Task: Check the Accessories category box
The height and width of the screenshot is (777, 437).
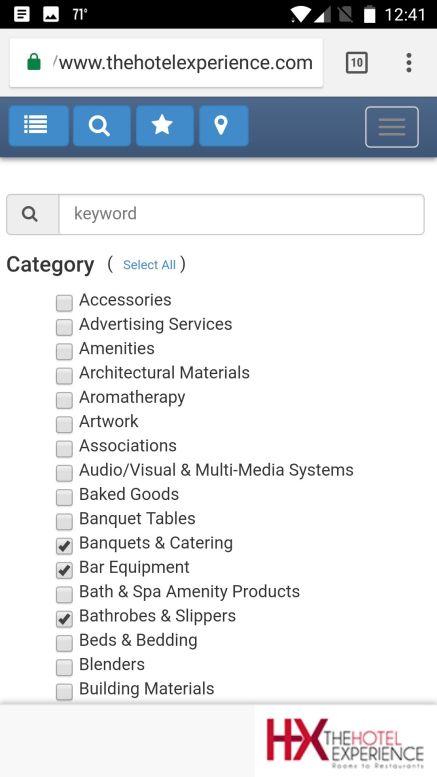Action: pyautogui.click(x=64, y=303)
